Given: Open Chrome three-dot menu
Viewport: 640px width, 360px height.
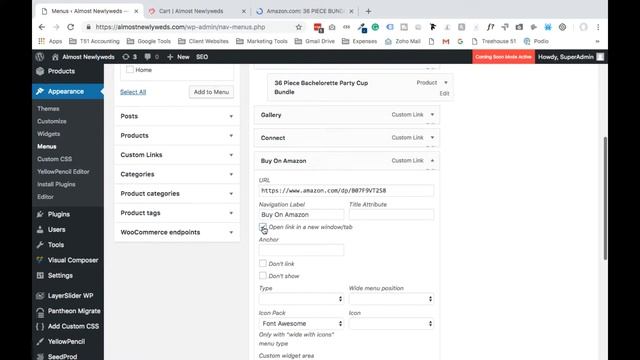Looking at the screenshot, I should [598, 27].
